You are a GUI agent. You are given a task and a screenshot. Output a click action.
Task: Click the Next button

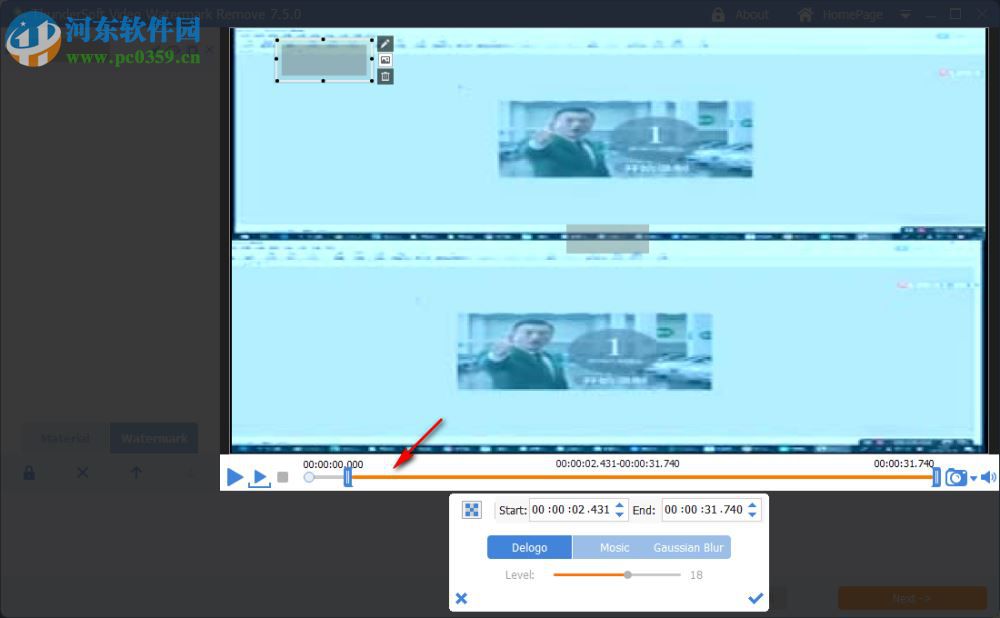911,598
